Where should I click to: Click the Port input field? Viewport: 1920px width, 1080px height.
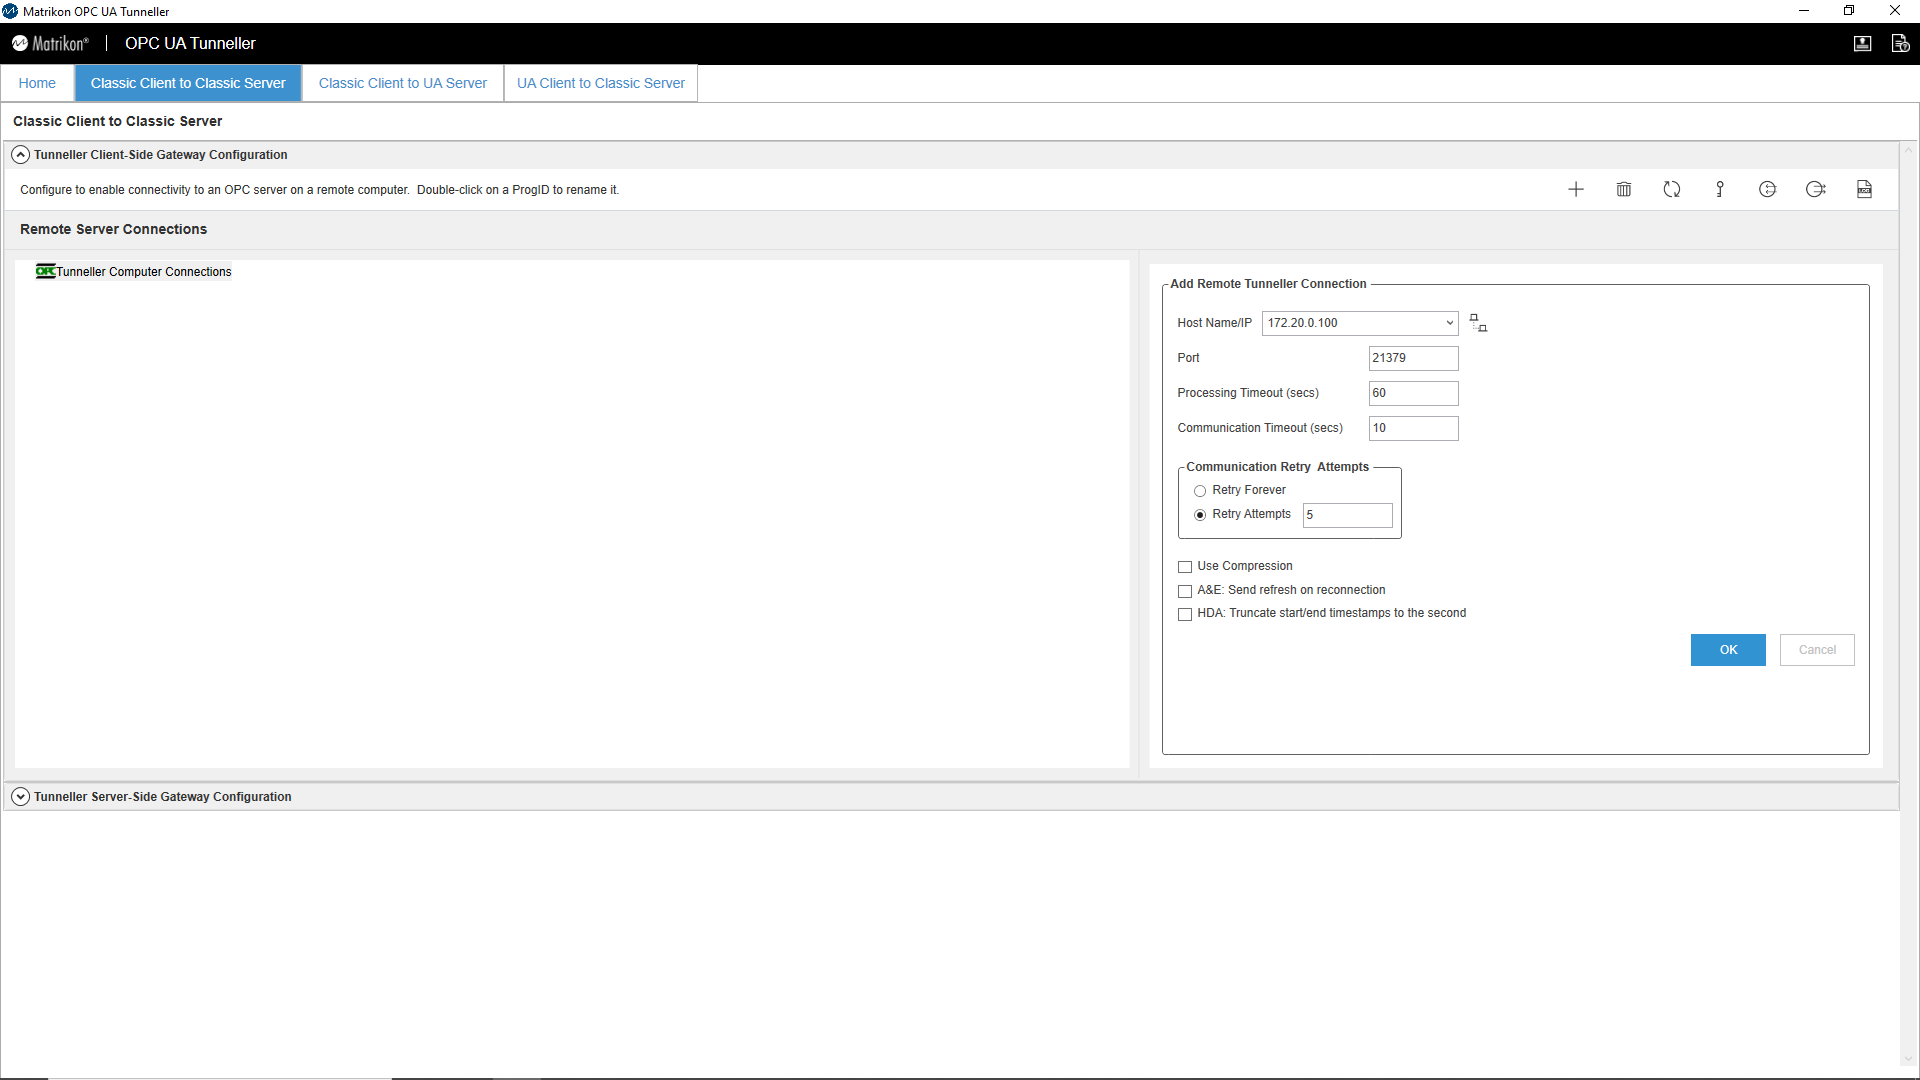click(1413, 358)
